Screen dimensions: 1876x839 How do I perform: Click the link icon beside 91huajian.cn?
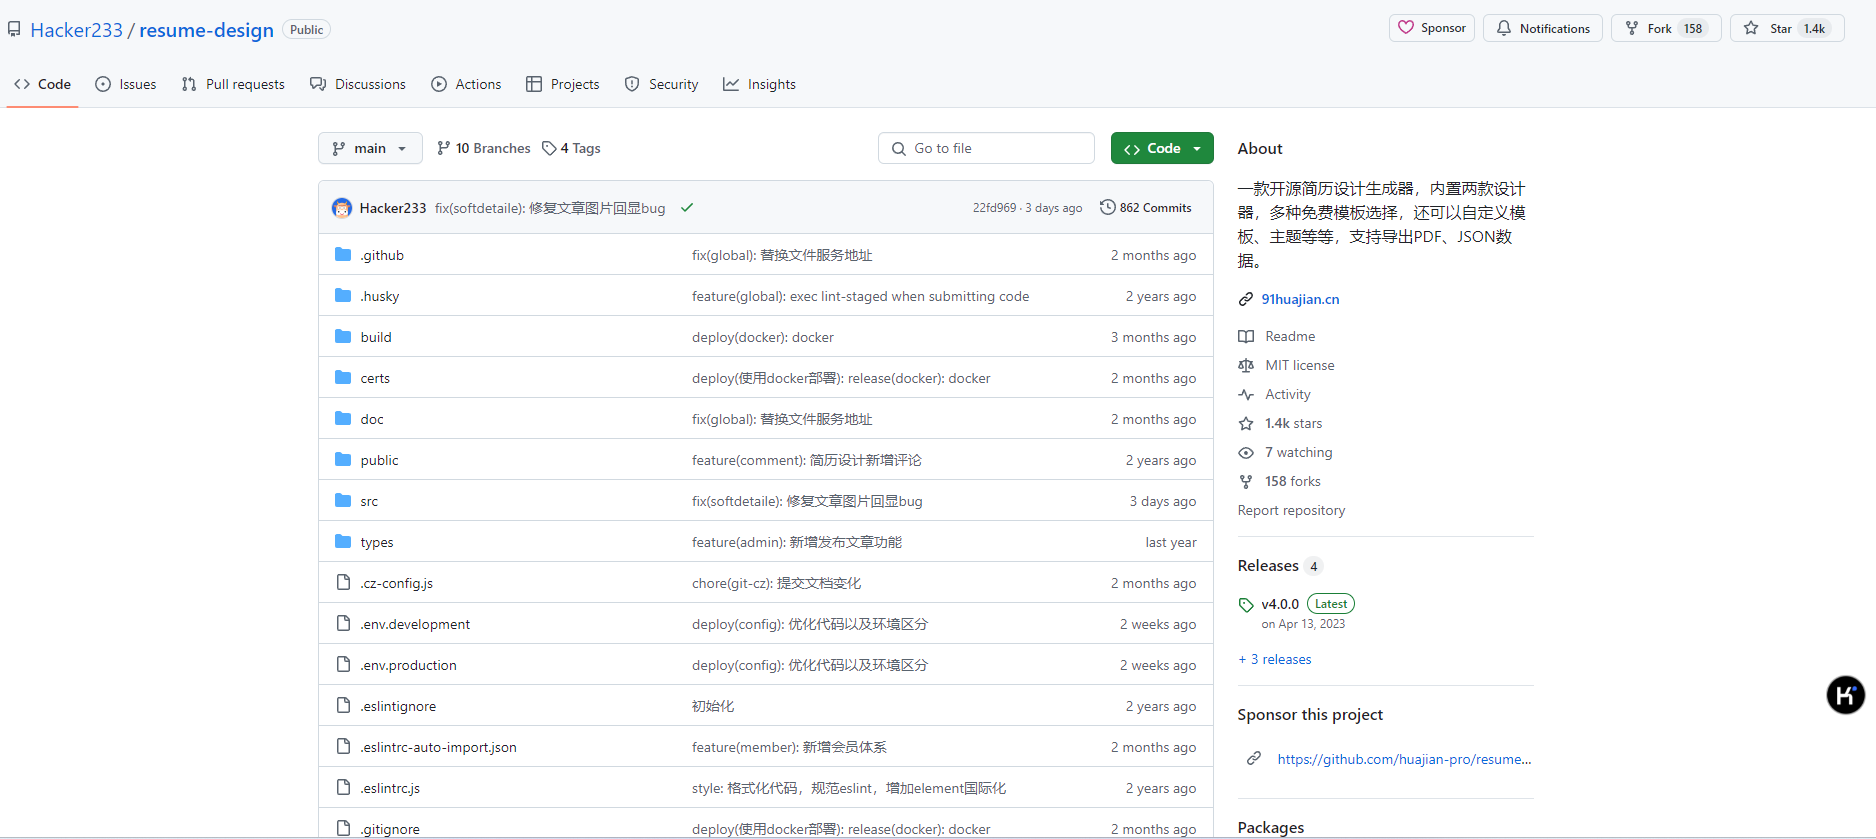(1246, 299)
